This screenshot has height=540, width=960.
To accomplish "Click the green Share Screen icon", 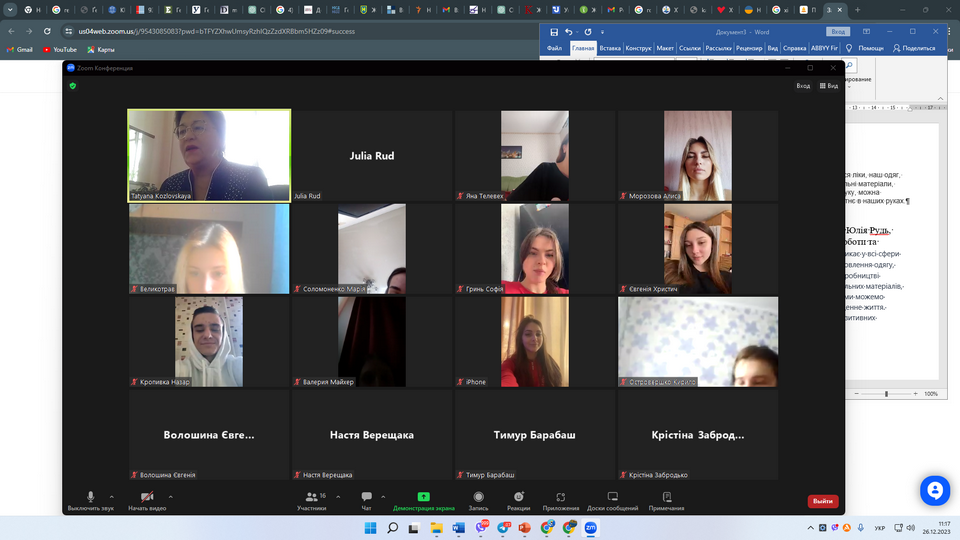I will pos(423,497).
